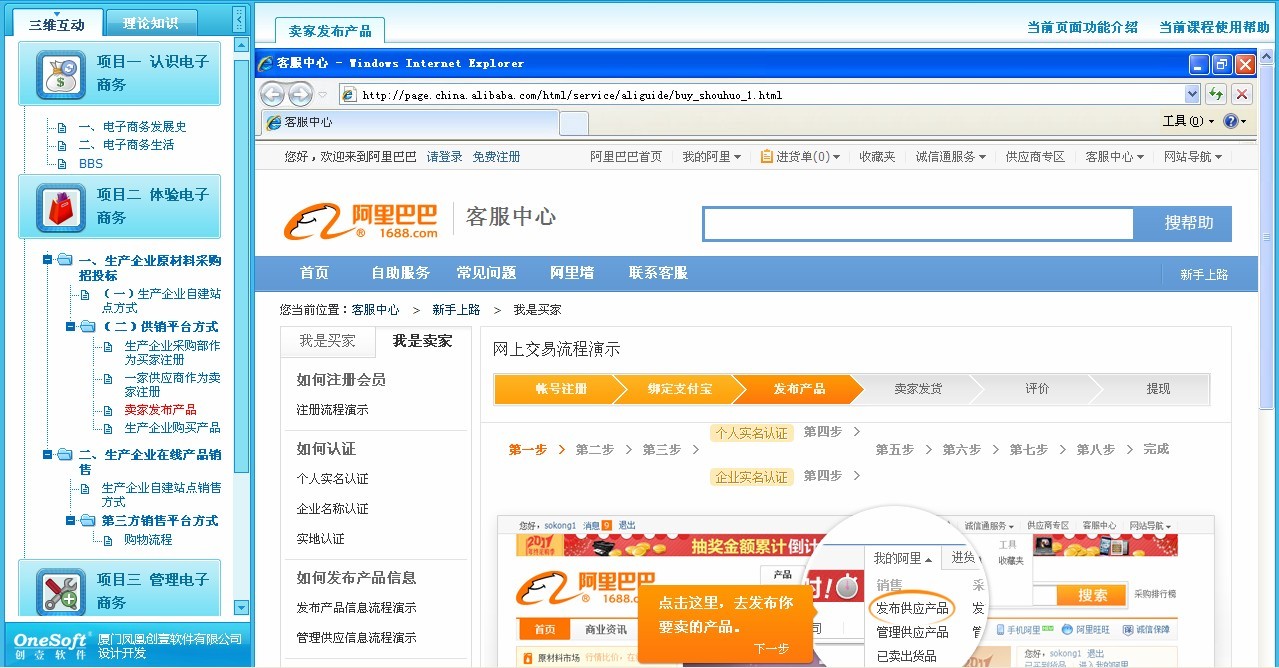Expand the address bar URL history dropdown
Viewport: 1279px width, 668px height.
1191,95
